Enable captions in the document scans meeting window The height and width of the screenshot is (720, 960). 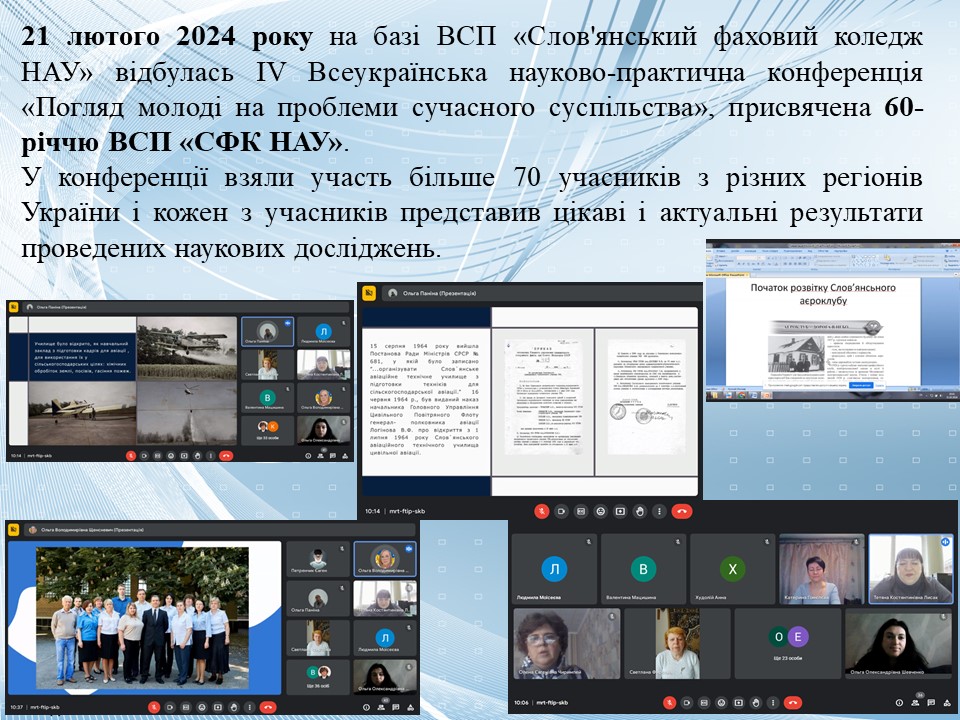580,511
